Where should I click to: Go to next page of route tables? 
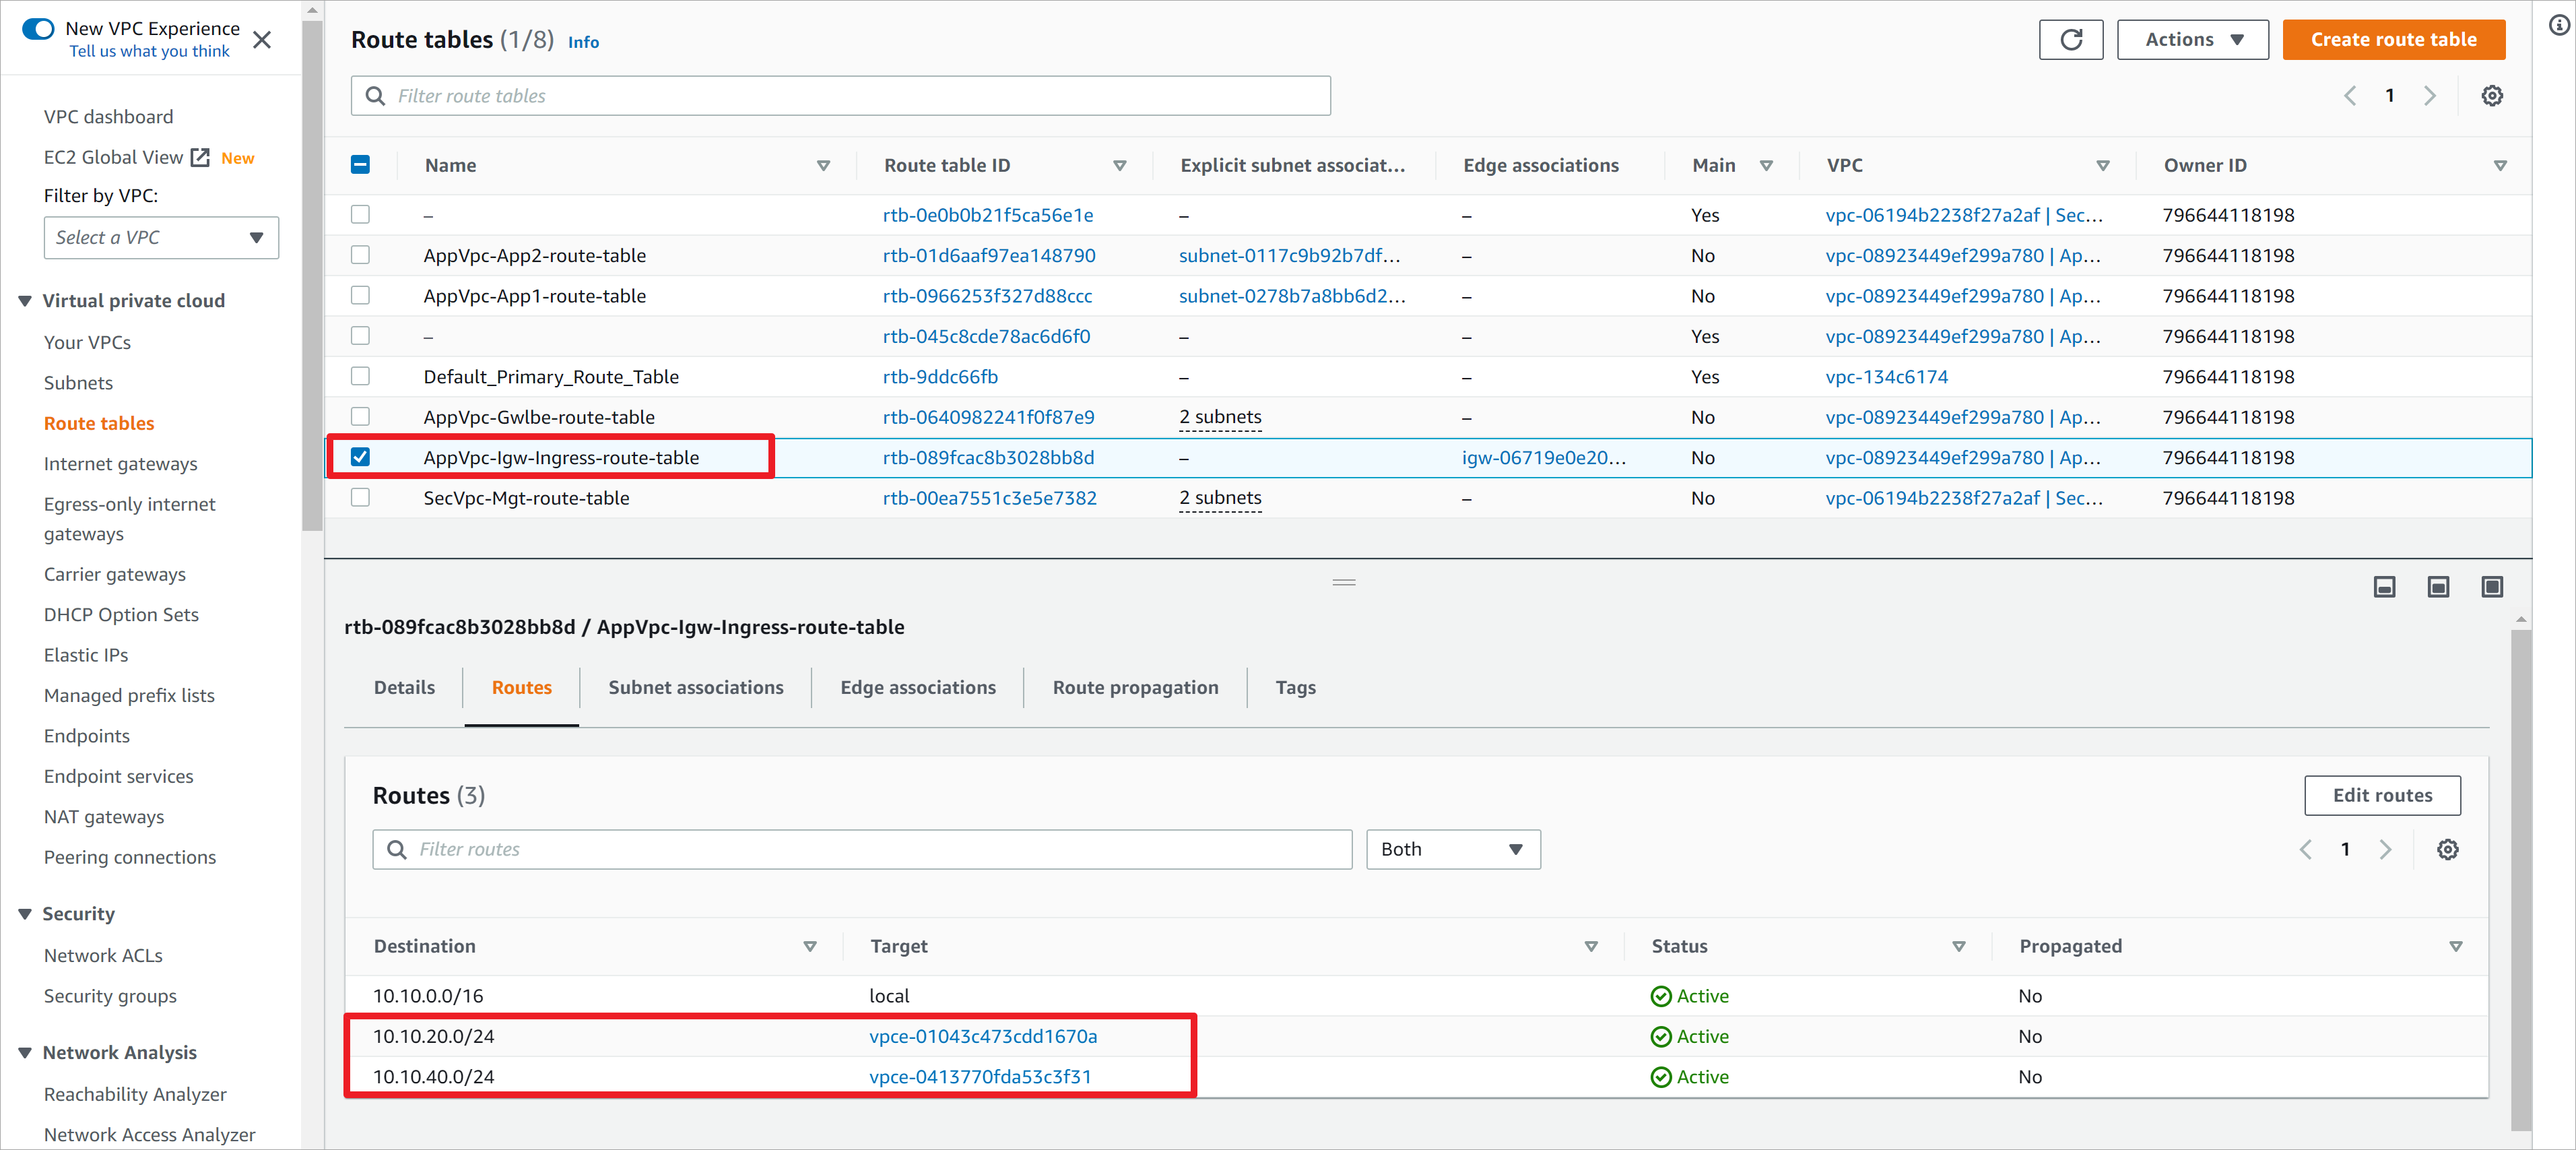click(2430, 96)
